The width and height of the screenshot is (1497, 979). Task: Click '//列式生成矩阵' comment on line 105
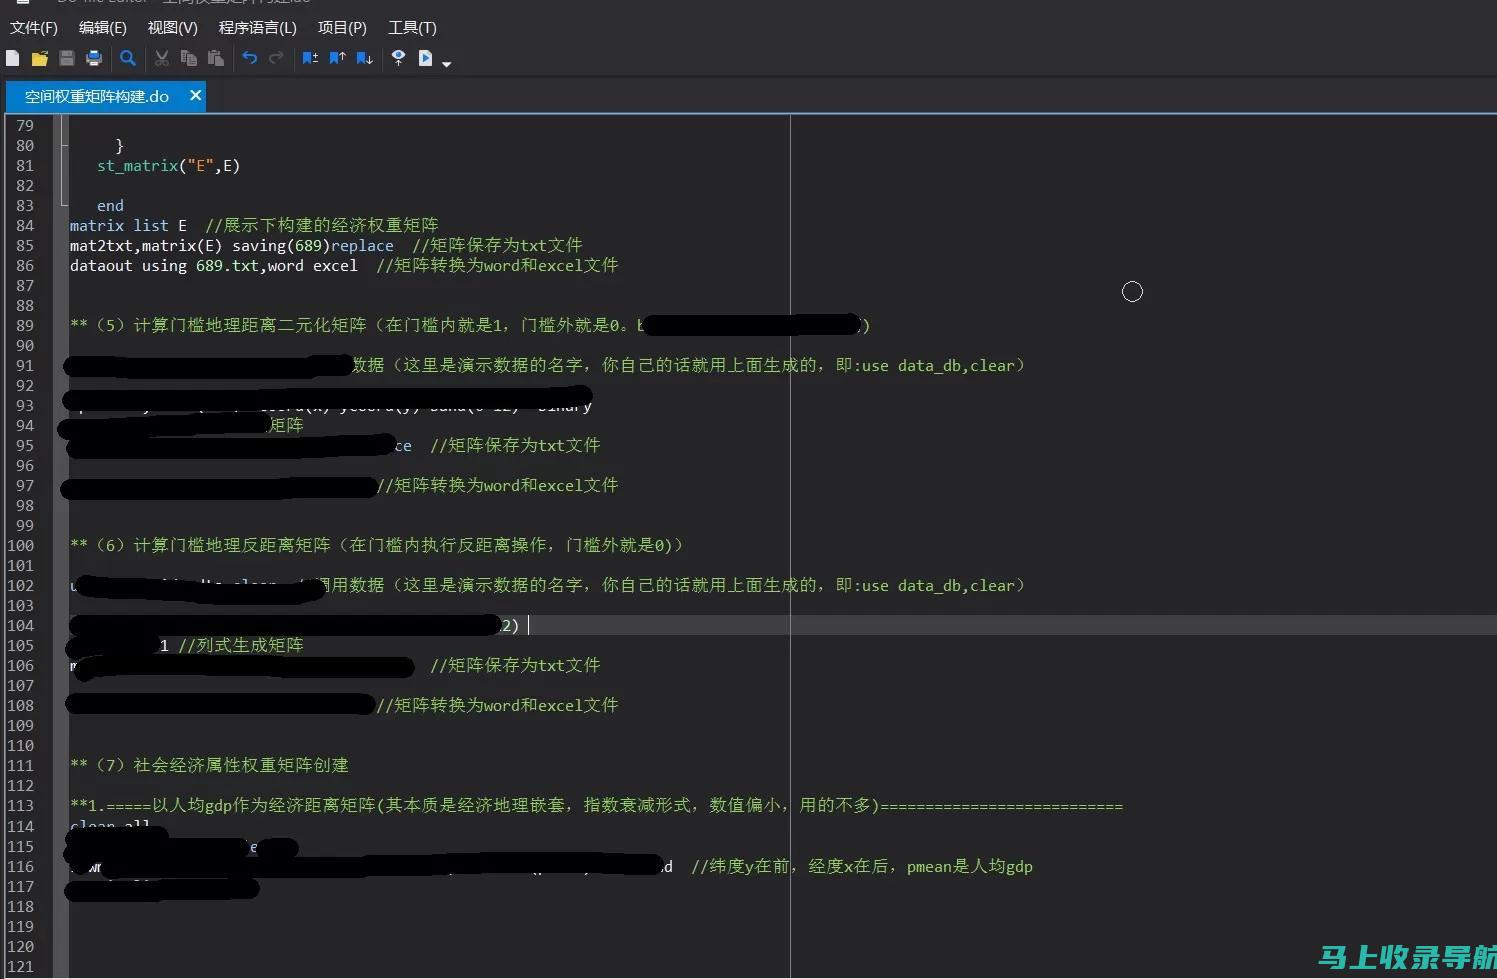(241, 645)
